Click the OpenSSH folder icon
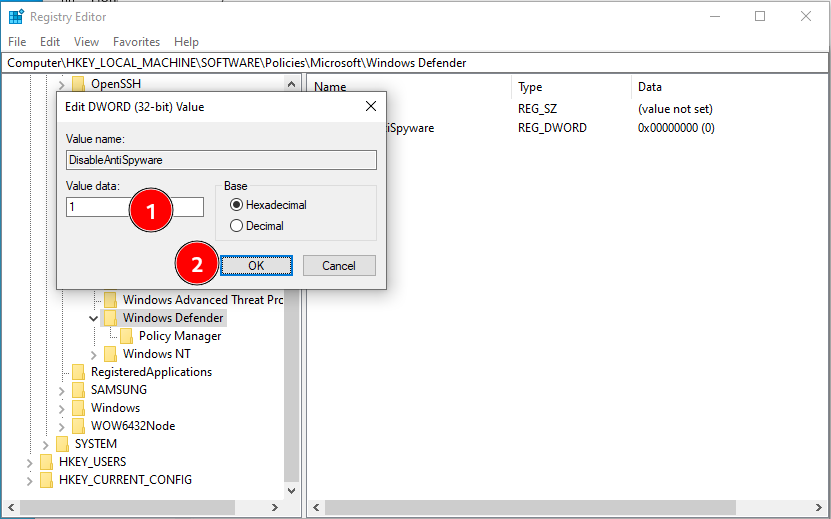 click(x=78, y=84)
